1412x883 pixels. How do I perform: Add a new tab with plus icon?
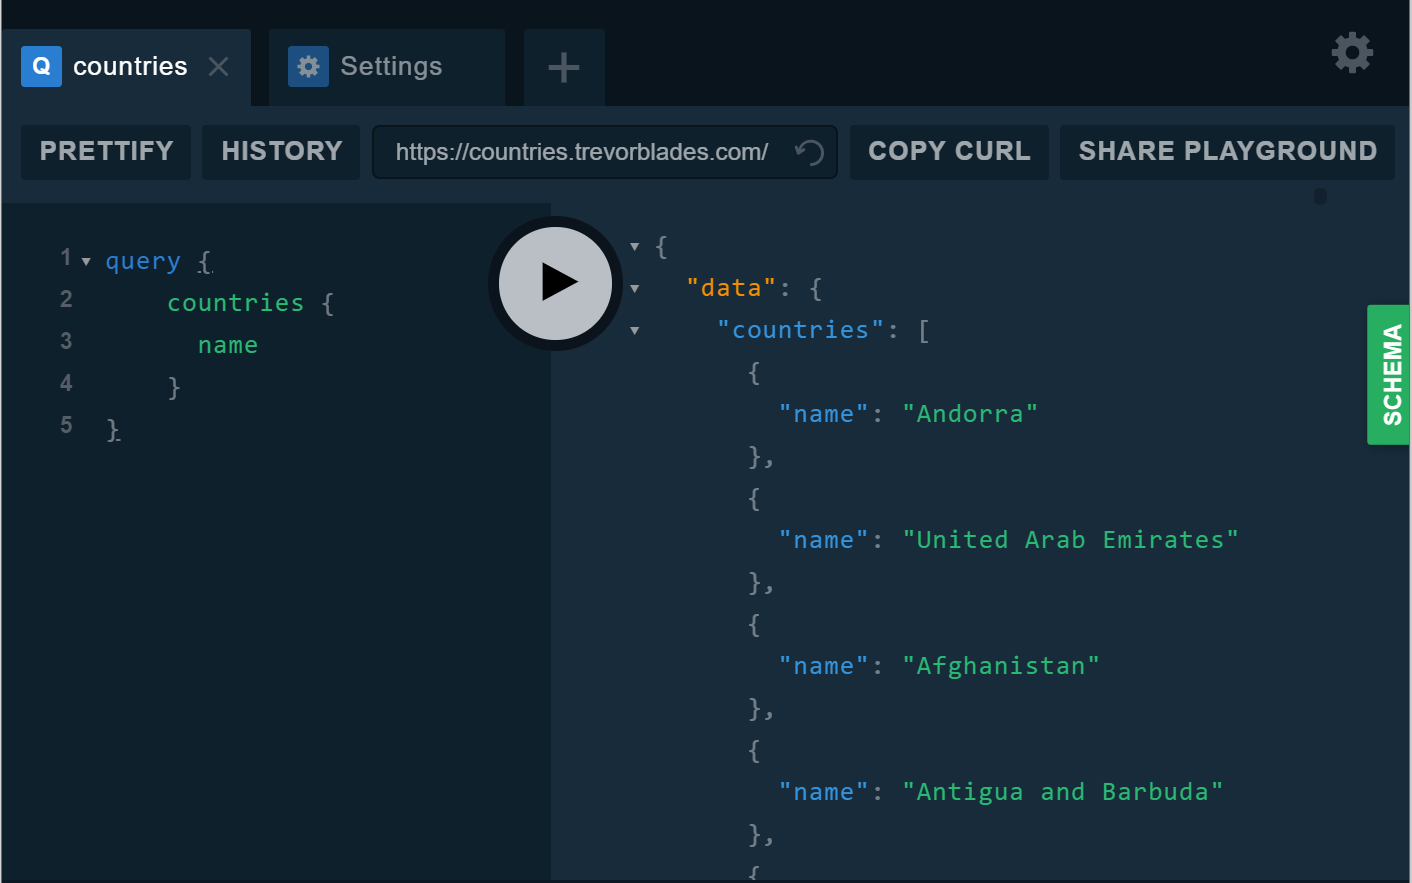click(x=564, y=67)
